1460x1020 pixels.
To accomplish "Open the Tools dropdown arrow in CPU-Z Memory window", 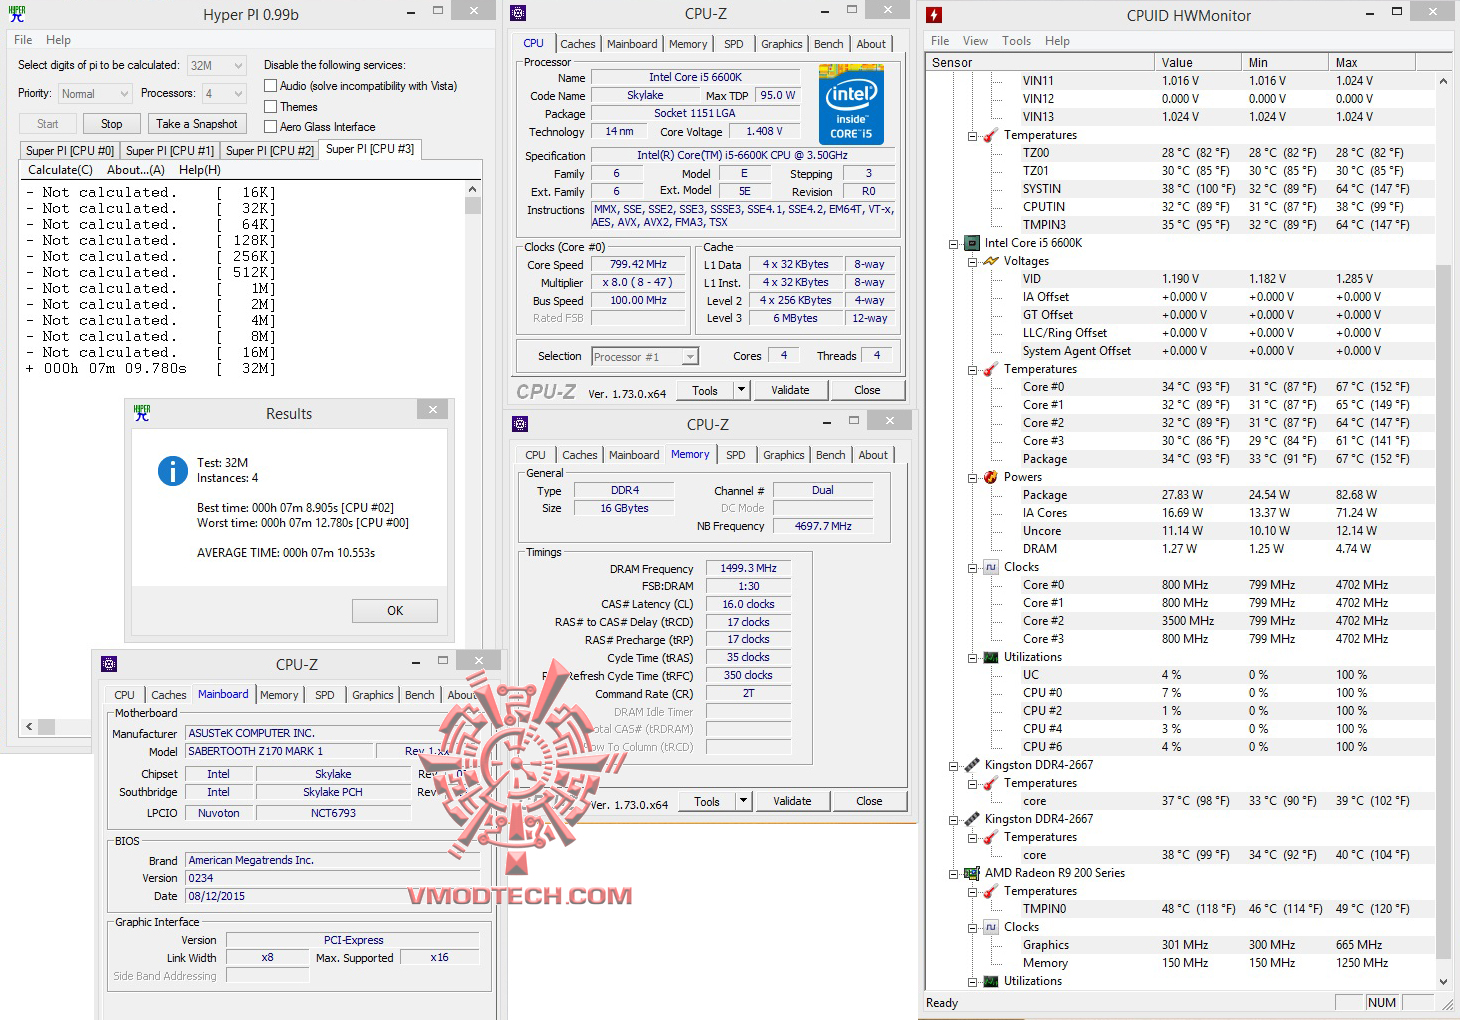I will click(x=743, y=801).
